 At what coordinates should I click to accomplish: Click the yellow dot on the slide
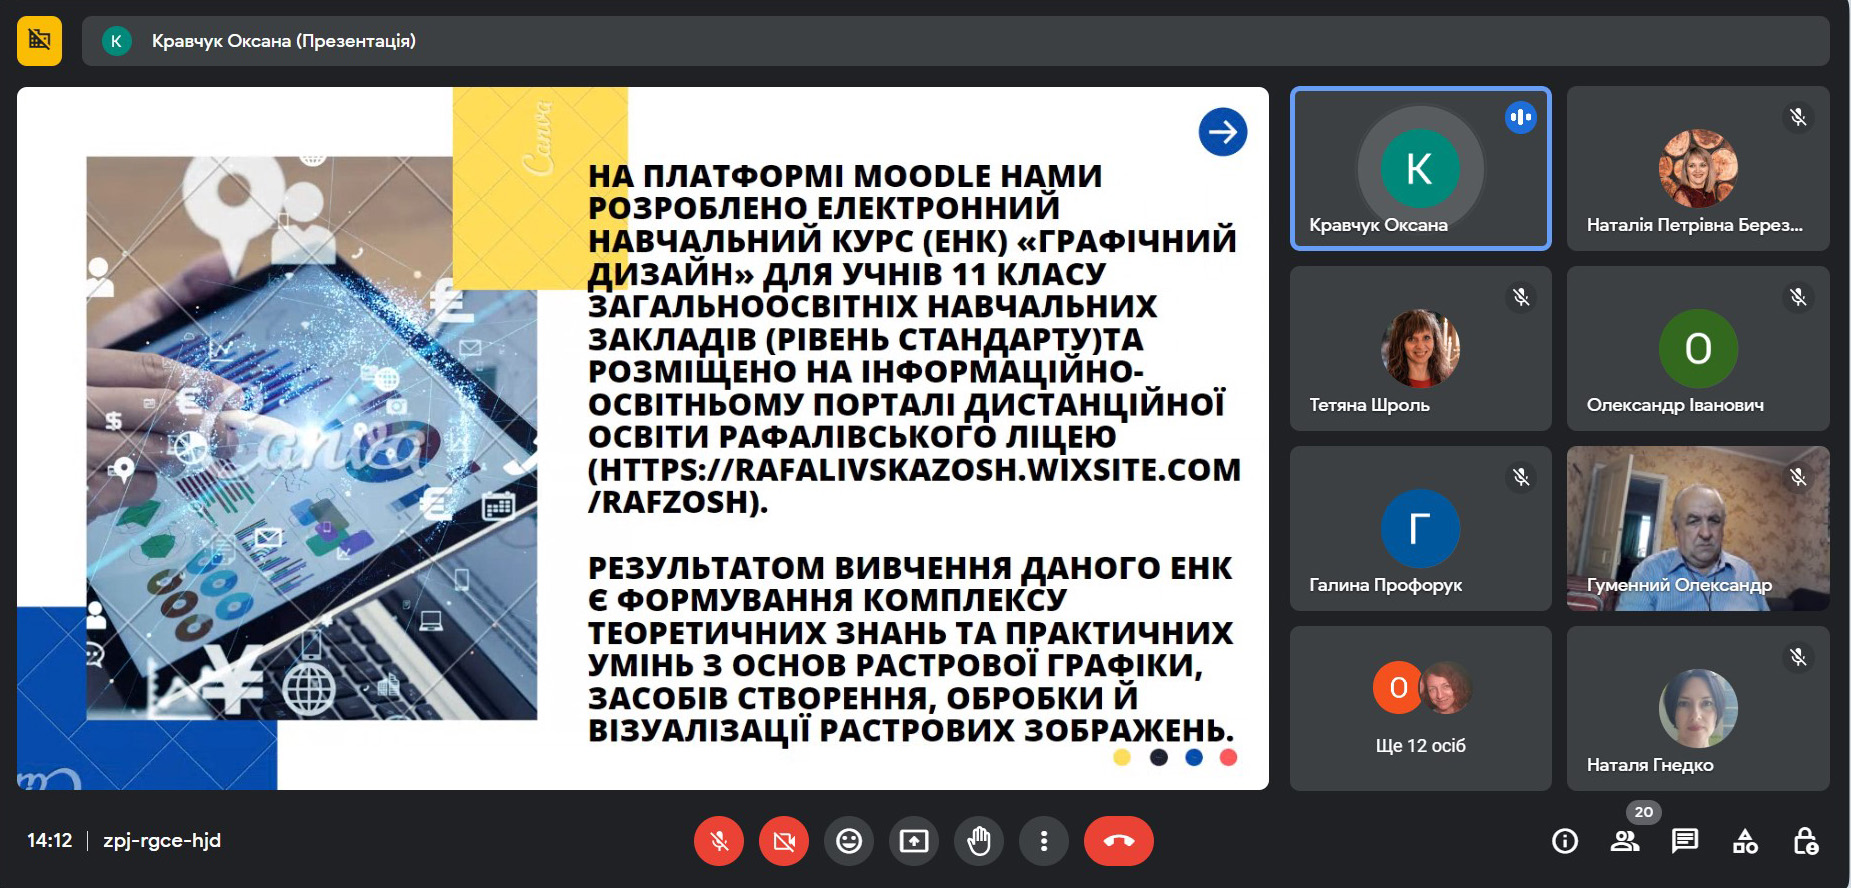[1122, 757]
